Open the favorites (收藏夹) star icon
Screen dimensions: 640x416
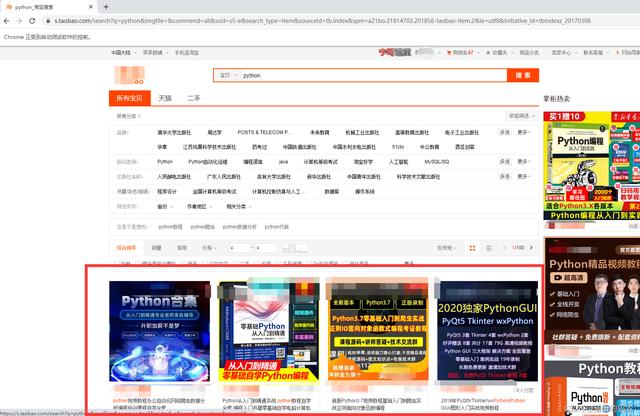pos(488,53)
